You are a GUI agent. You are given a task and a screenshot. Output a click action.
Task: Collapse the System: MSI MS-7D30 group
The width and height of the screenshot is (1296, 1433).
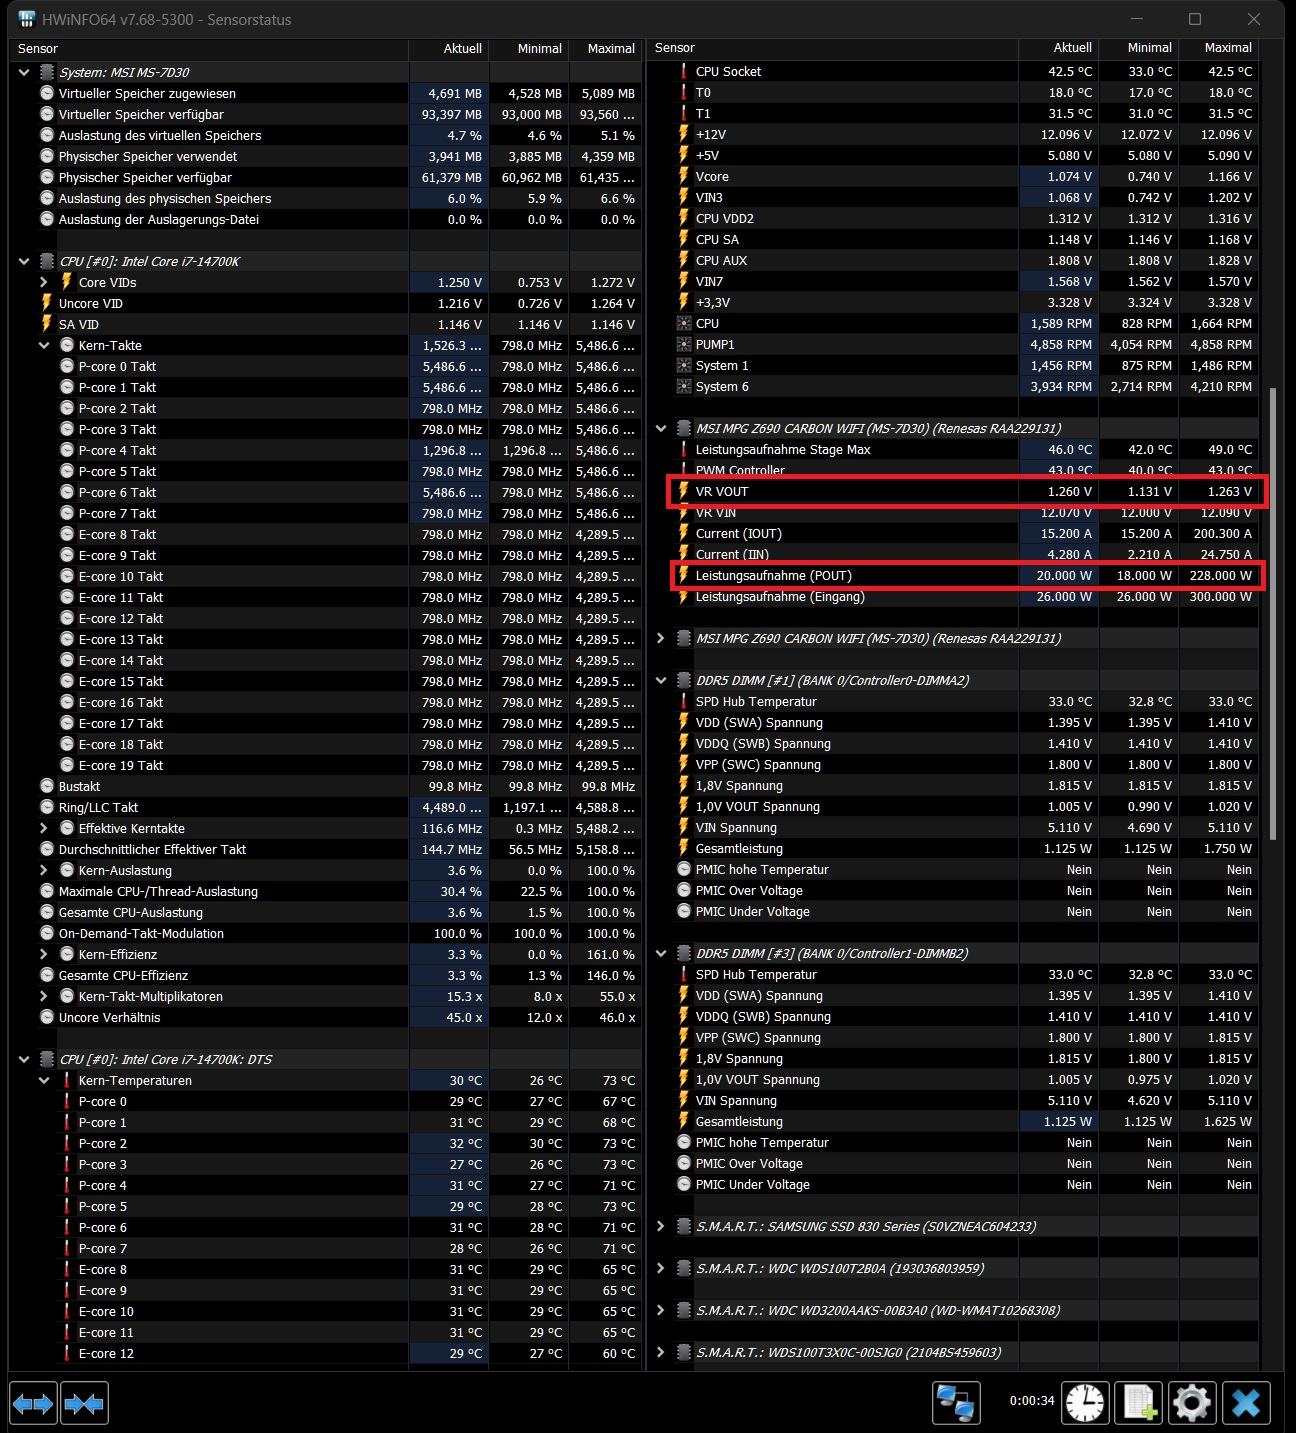click(24, 72)
